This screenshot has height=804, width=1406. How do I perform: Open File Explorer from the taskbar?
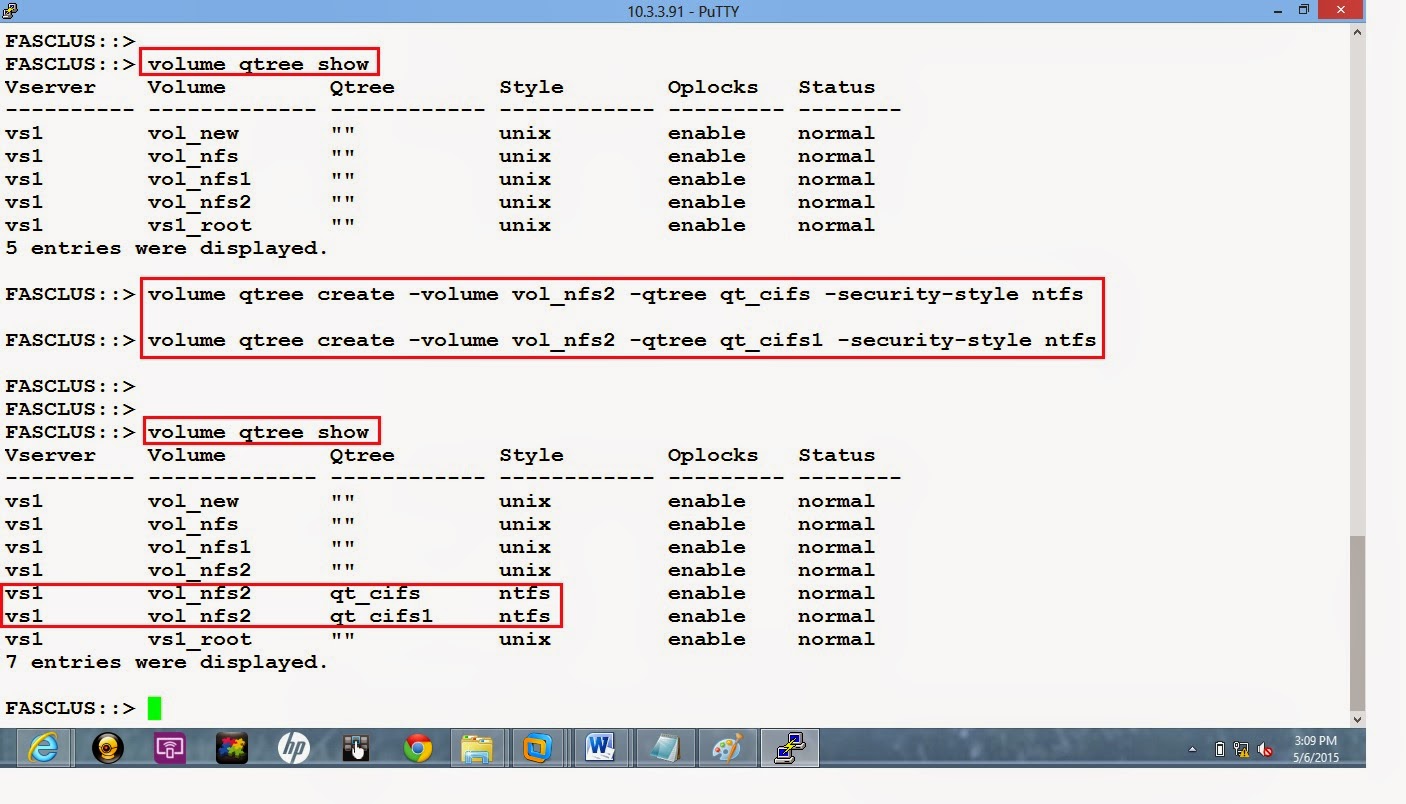click(x=478, y=747)
